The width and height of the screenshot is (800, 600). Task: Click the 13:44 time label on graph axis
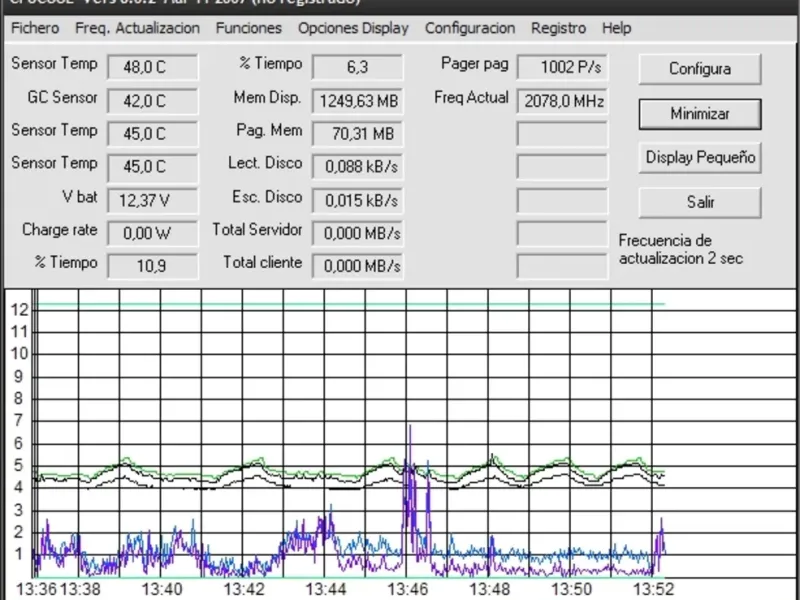pos(326,590)
